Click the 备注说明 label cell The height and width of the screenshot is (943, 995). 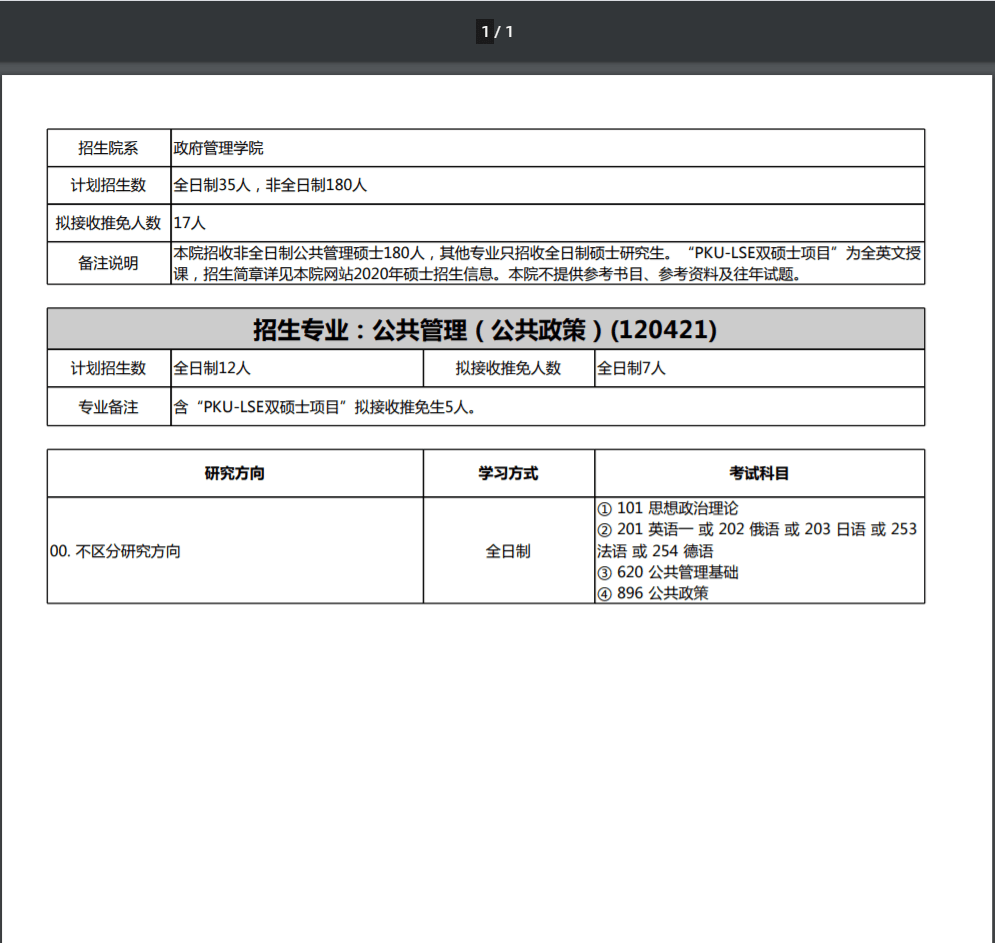[x=109, y=263]
